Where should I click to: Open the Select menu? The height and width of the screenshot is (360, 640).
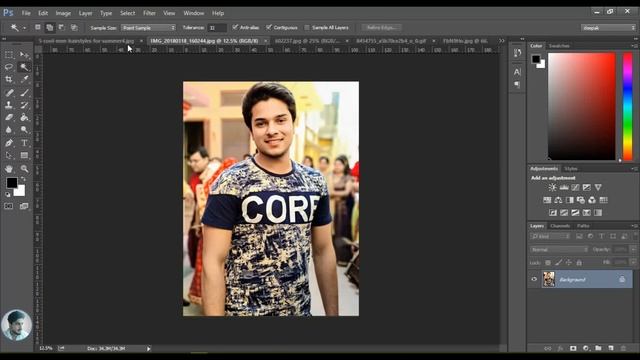[127, 13]
